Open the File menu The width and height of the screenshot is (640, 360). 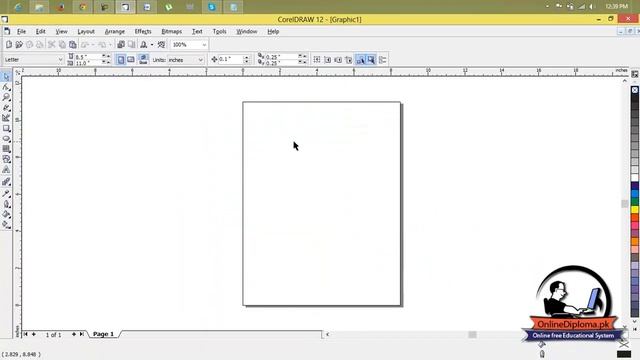pos(21,31)
